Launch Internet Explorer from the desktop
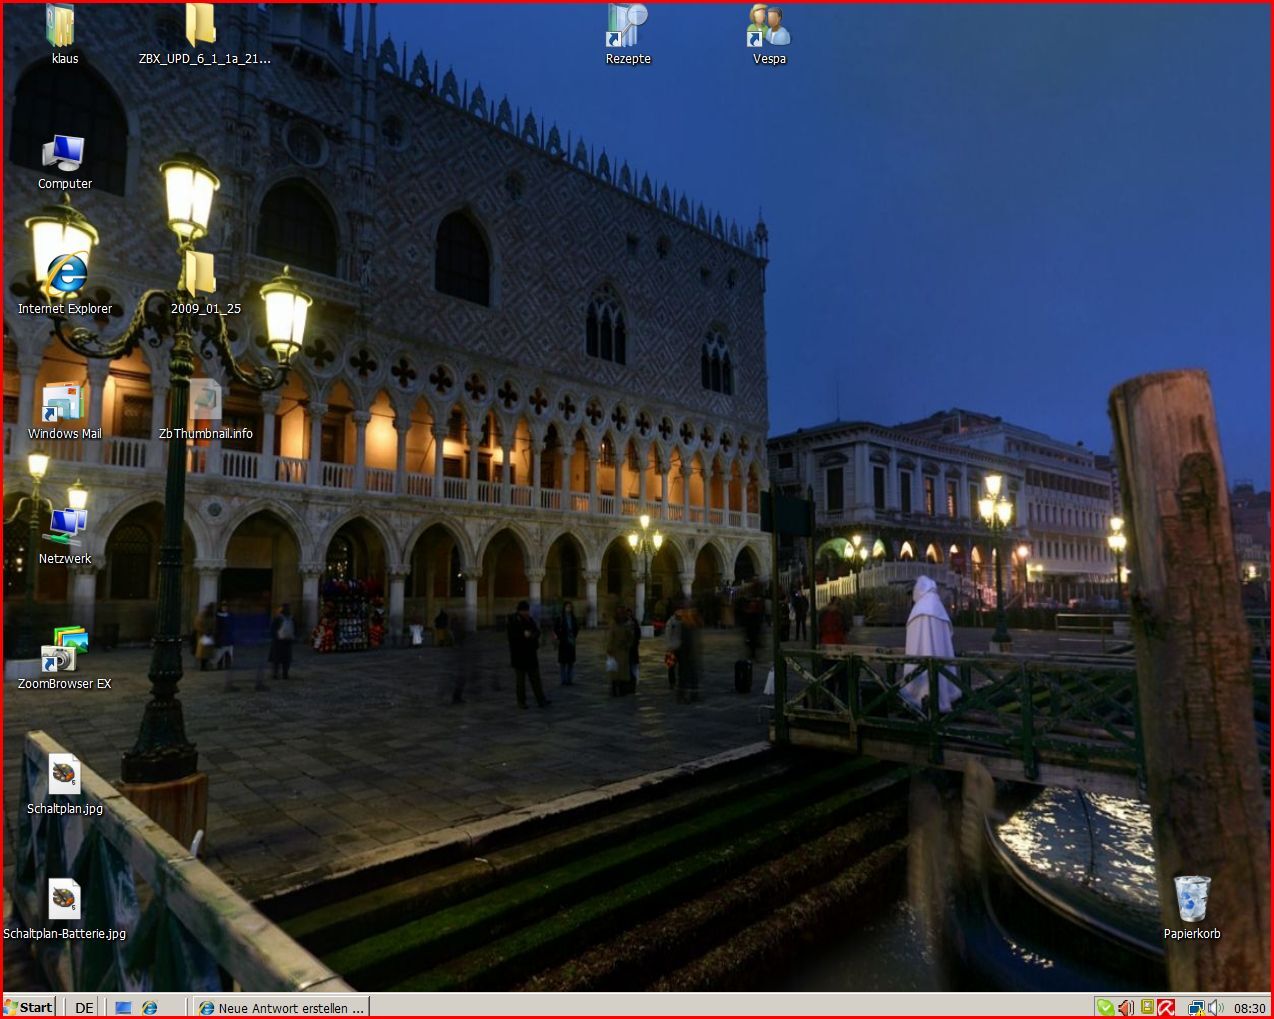The image size is (1274, 1019). [x=65, y=277]
